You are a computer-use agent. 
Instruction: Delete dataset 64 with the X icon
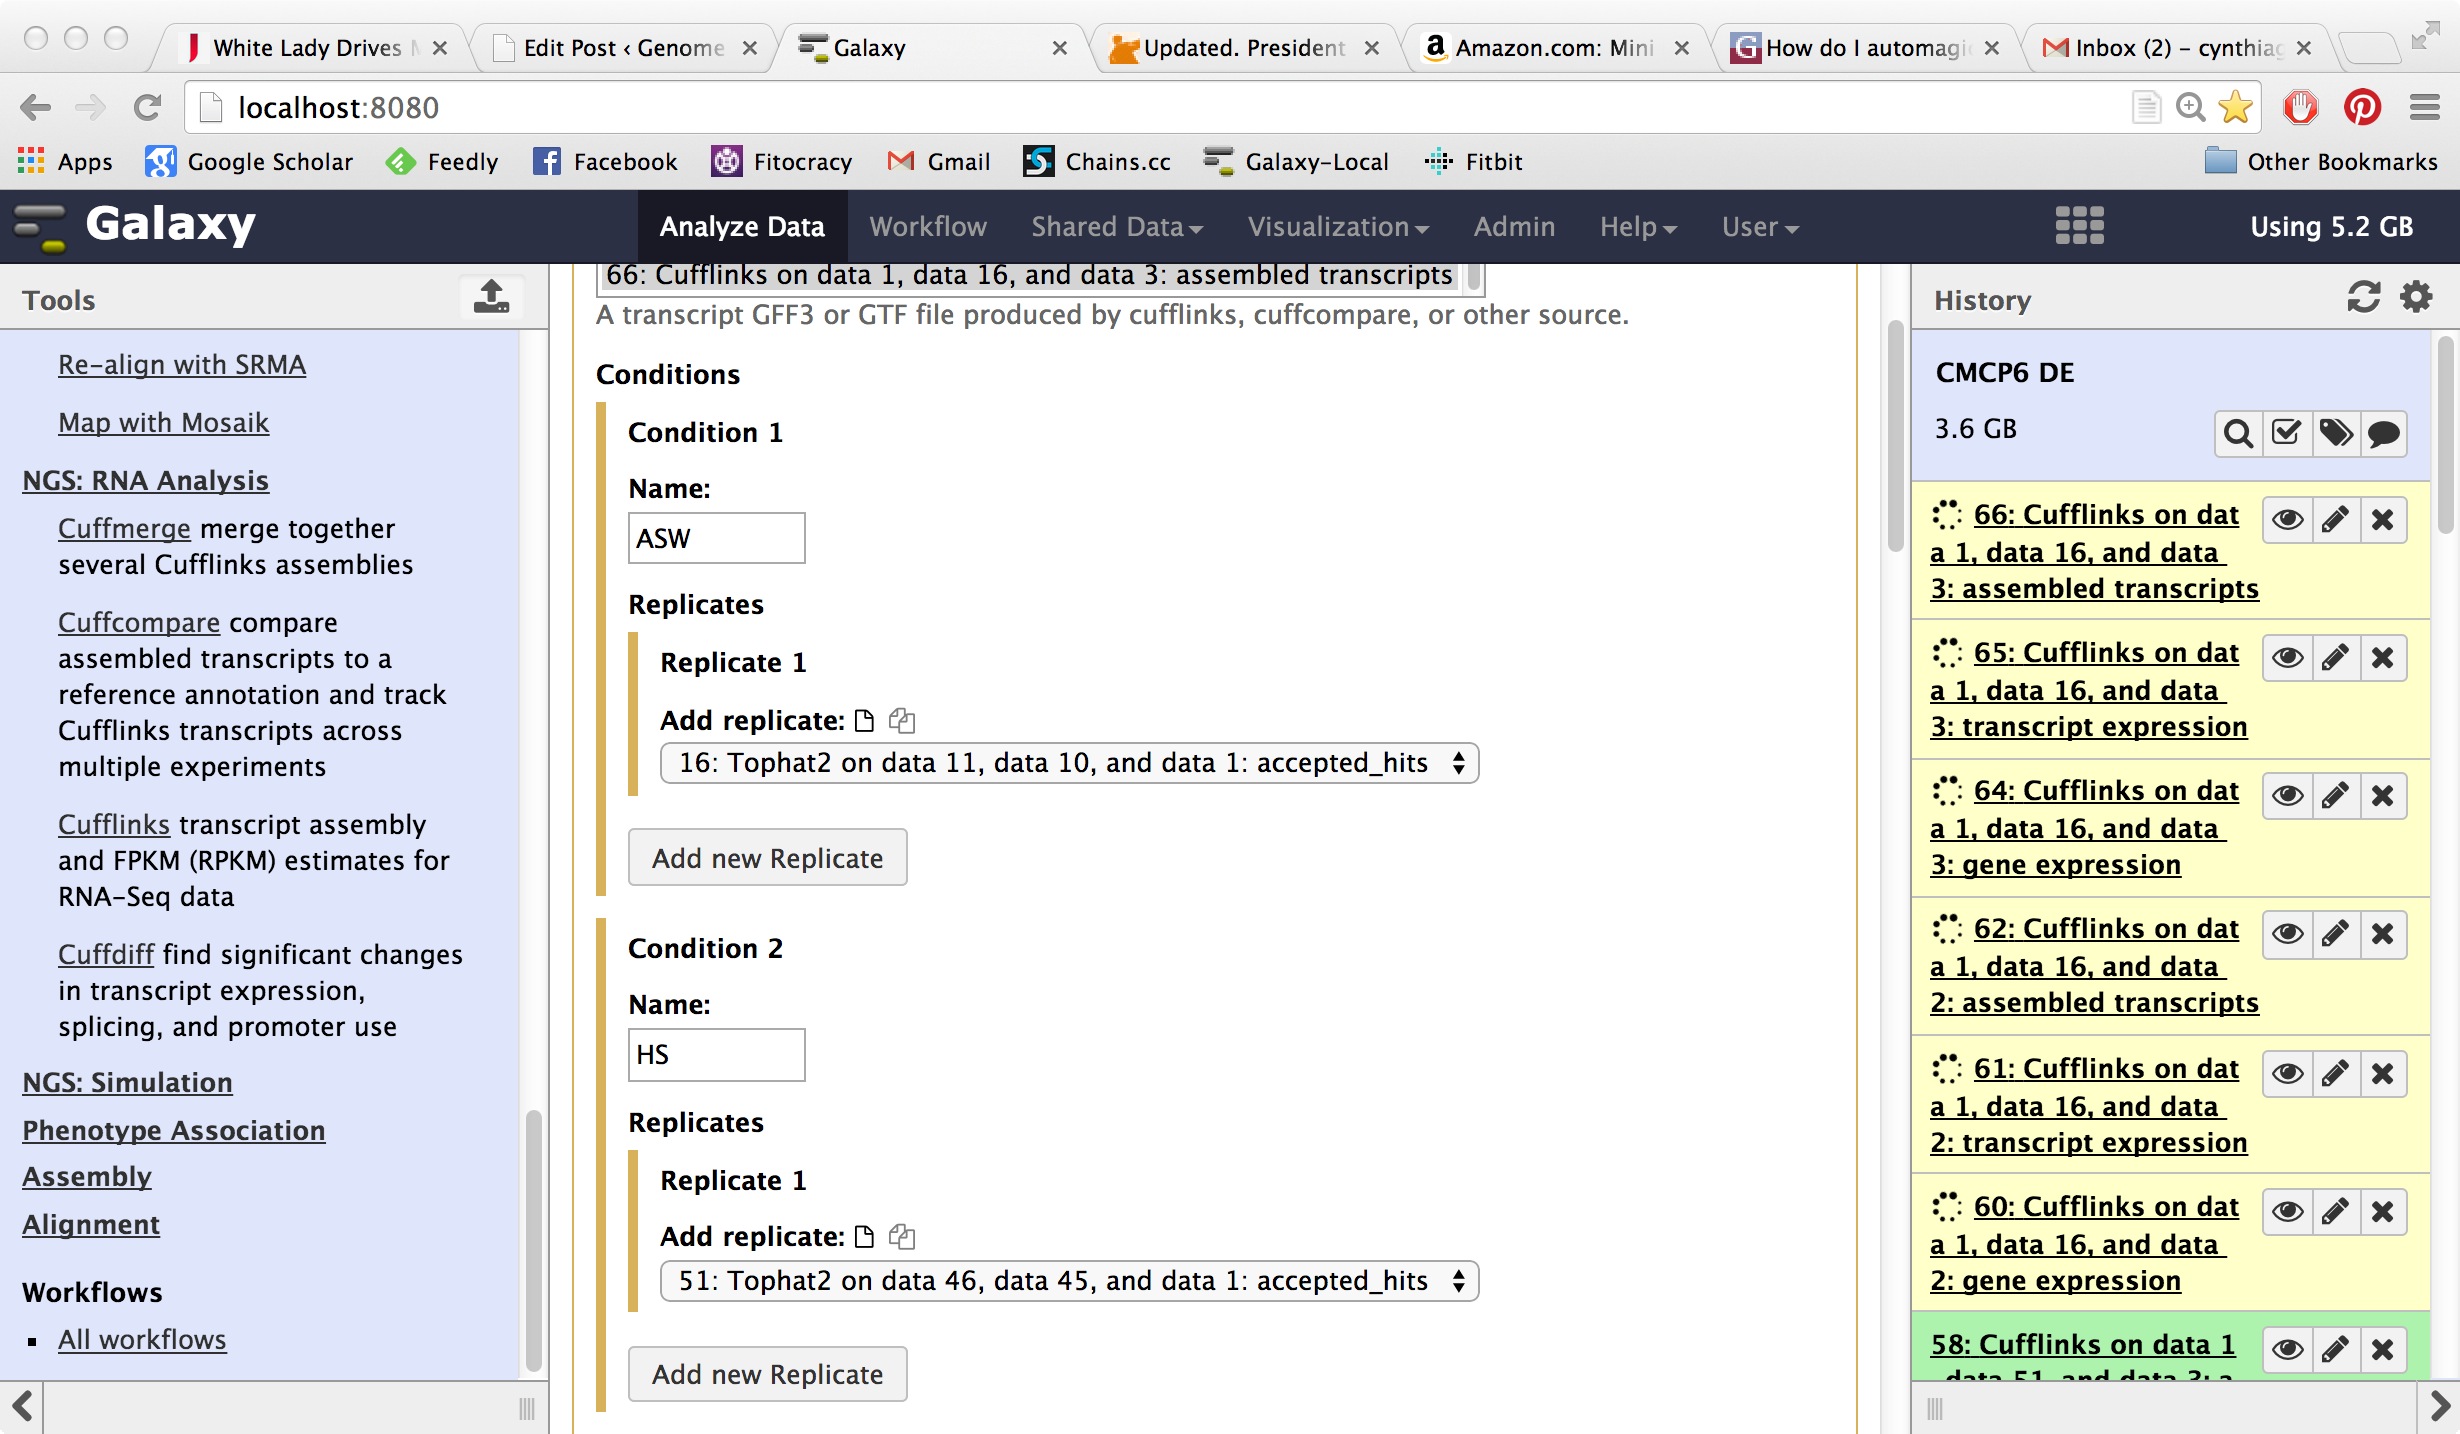point(2383,796)
